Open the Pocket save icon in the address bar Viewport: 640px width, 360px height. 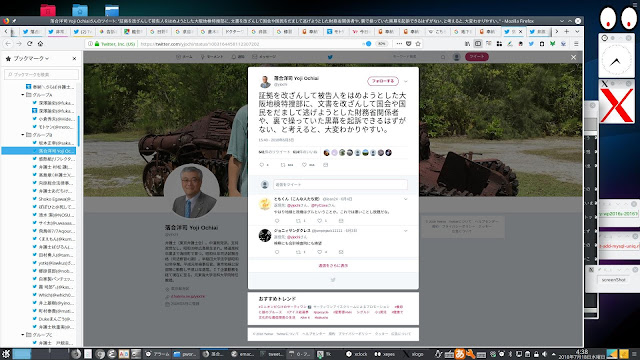409,44
